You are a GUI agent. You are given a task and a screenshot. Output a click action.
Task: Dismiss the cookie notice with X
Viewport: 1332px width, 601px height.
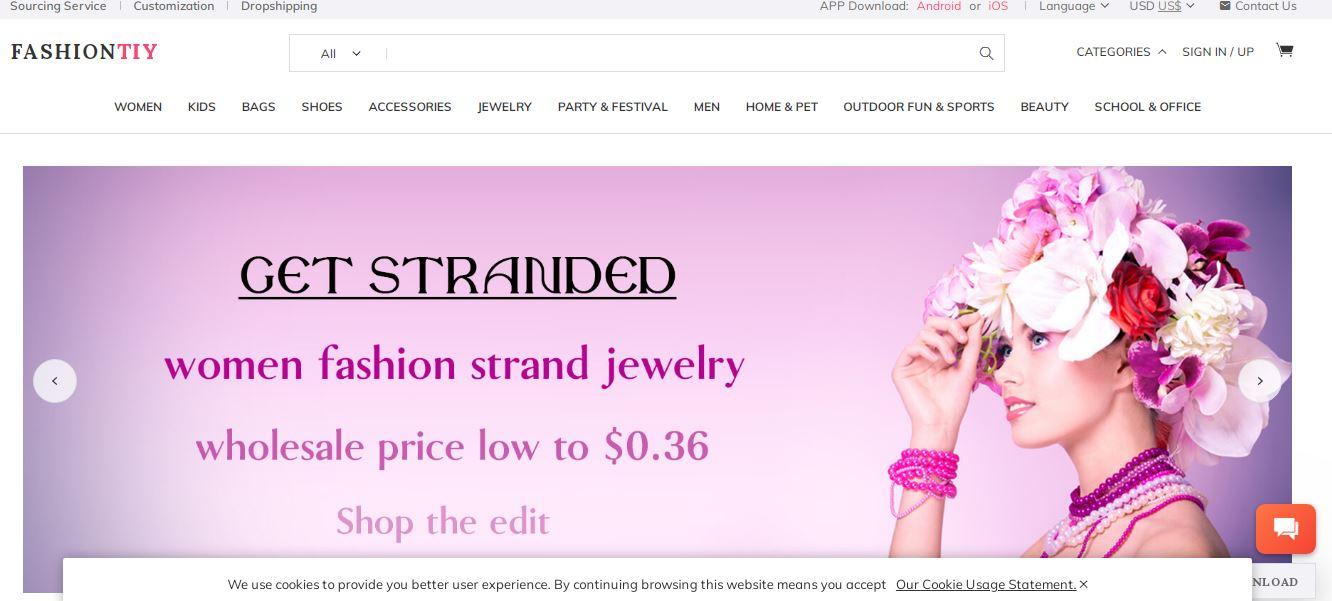point(1083,584)
